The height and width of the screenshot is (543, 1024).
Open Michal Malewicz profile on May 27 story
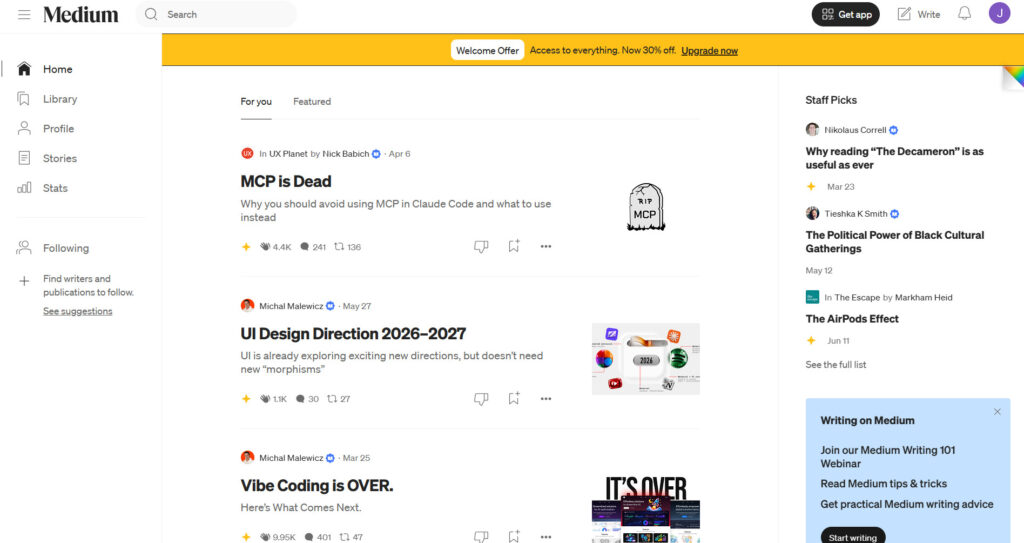click(x=291, y=306)
